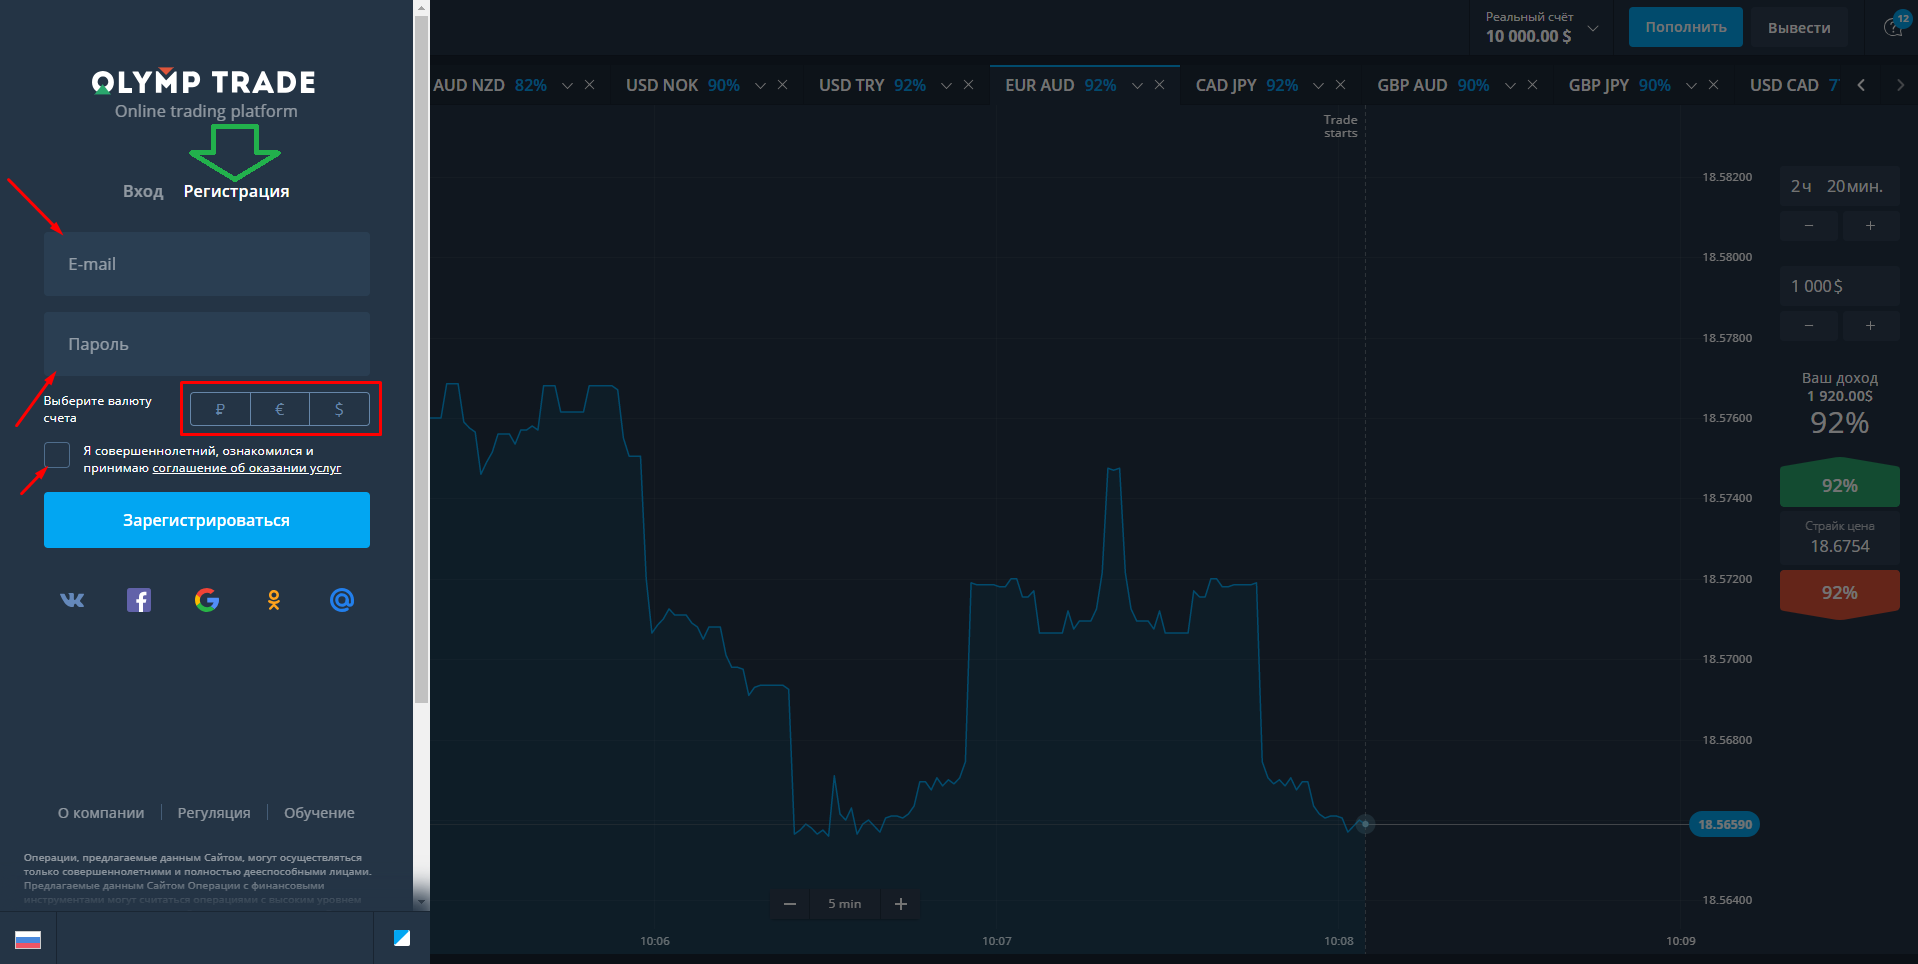
Task: Click the 2ч 20мин duration field
Action: pyautogui.click(x=1840, y=186)
